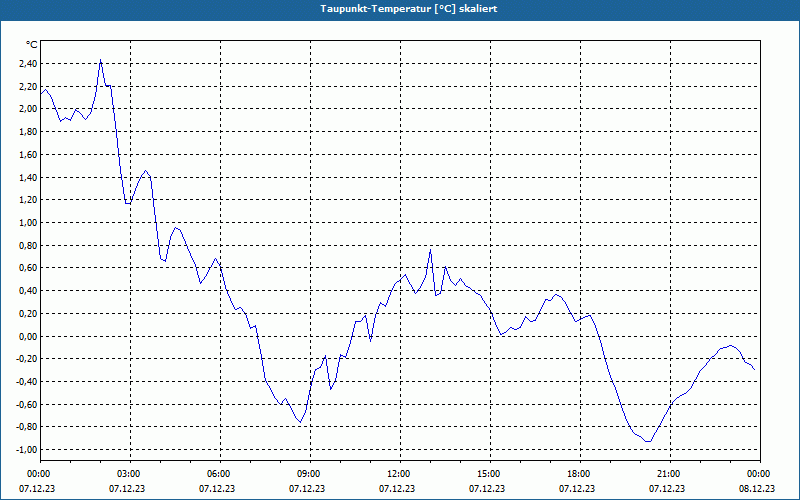Viewport: 800px width, 500px height.
Task: Click the '-1,00' y-axis value
Action: [27, 449]
